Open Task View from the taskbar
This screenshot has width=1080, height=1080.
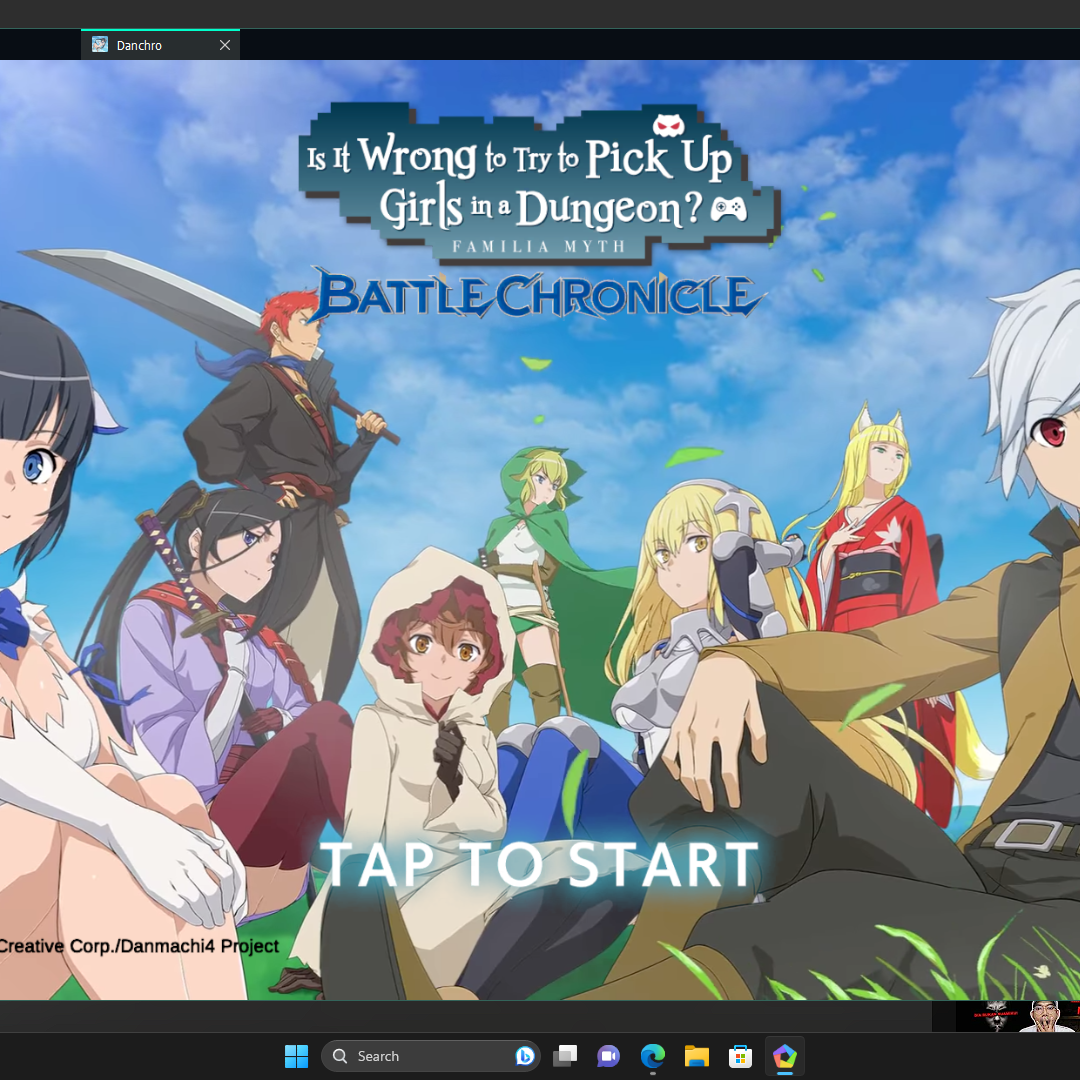coord(566,1056)
